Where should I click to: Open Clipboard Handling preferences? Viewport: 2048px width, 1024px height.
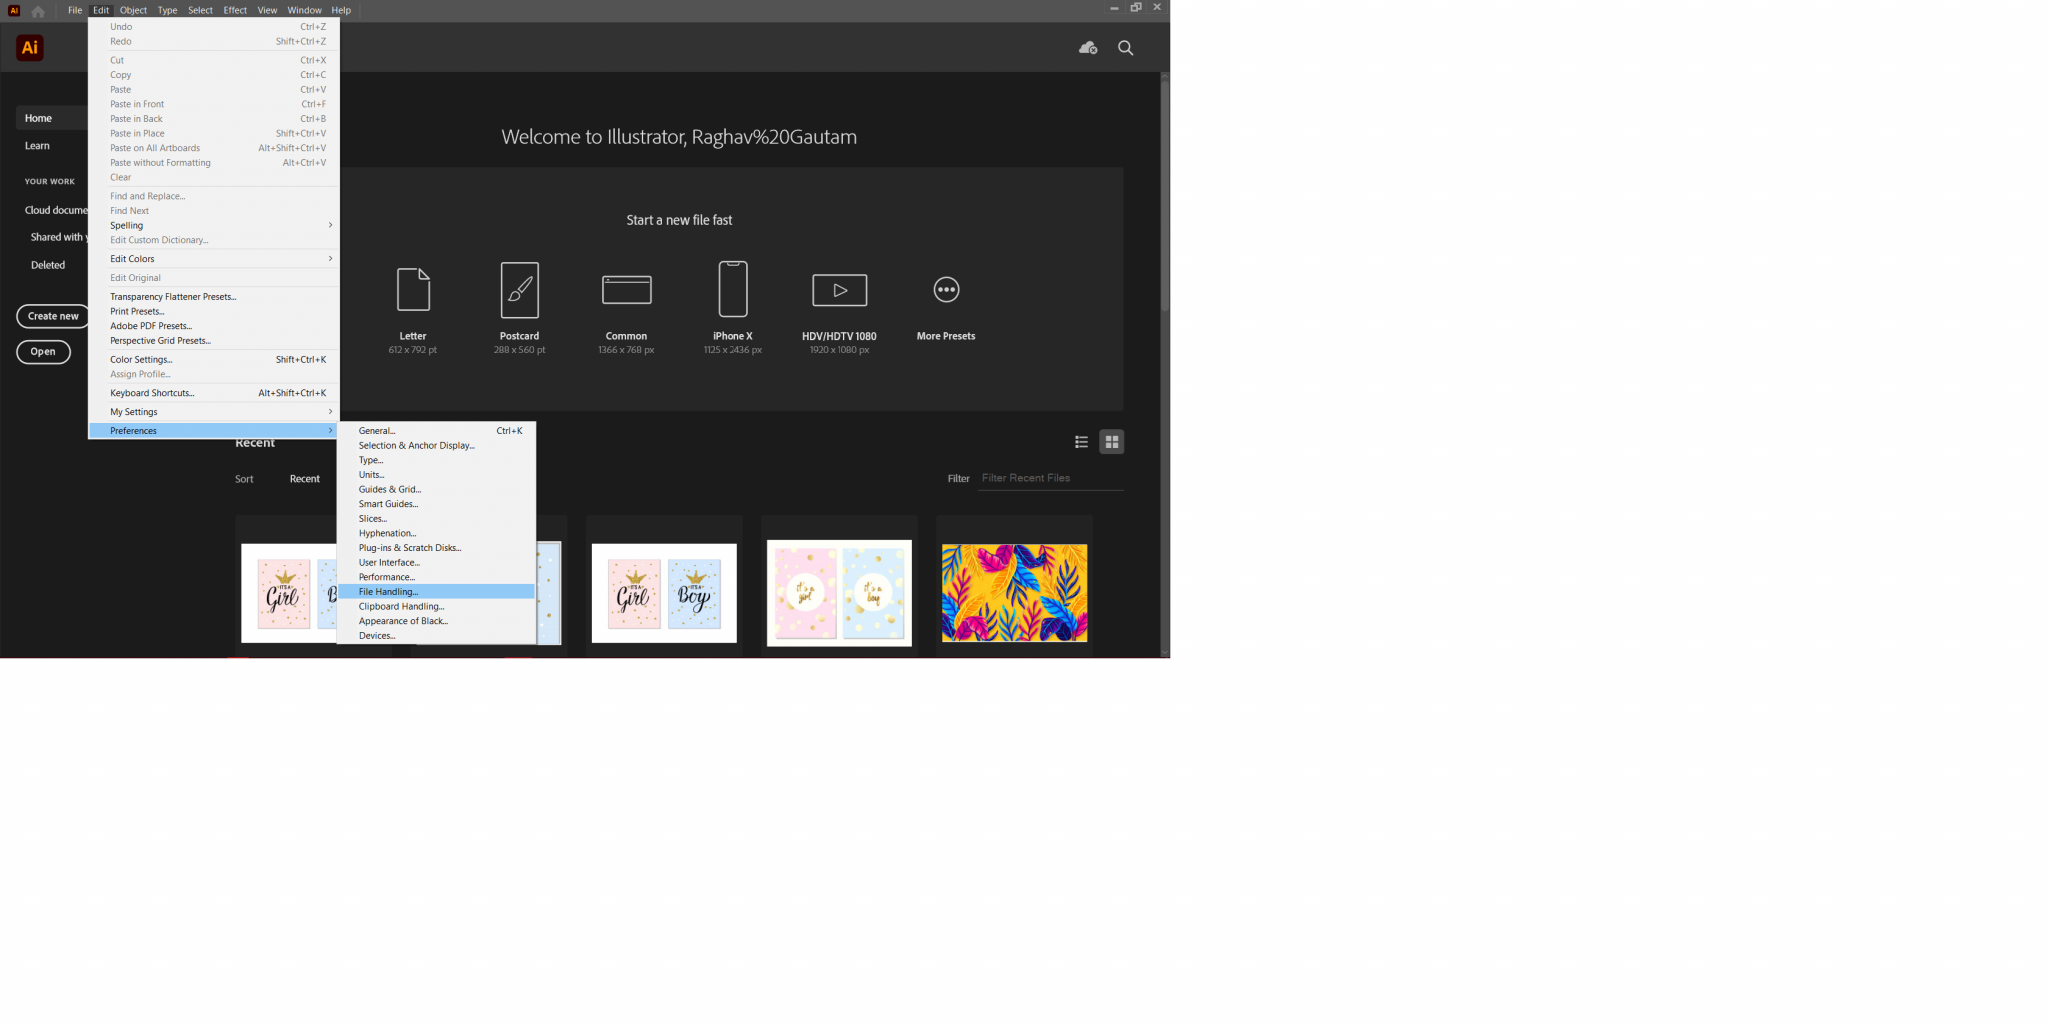(x=436, y=607)
